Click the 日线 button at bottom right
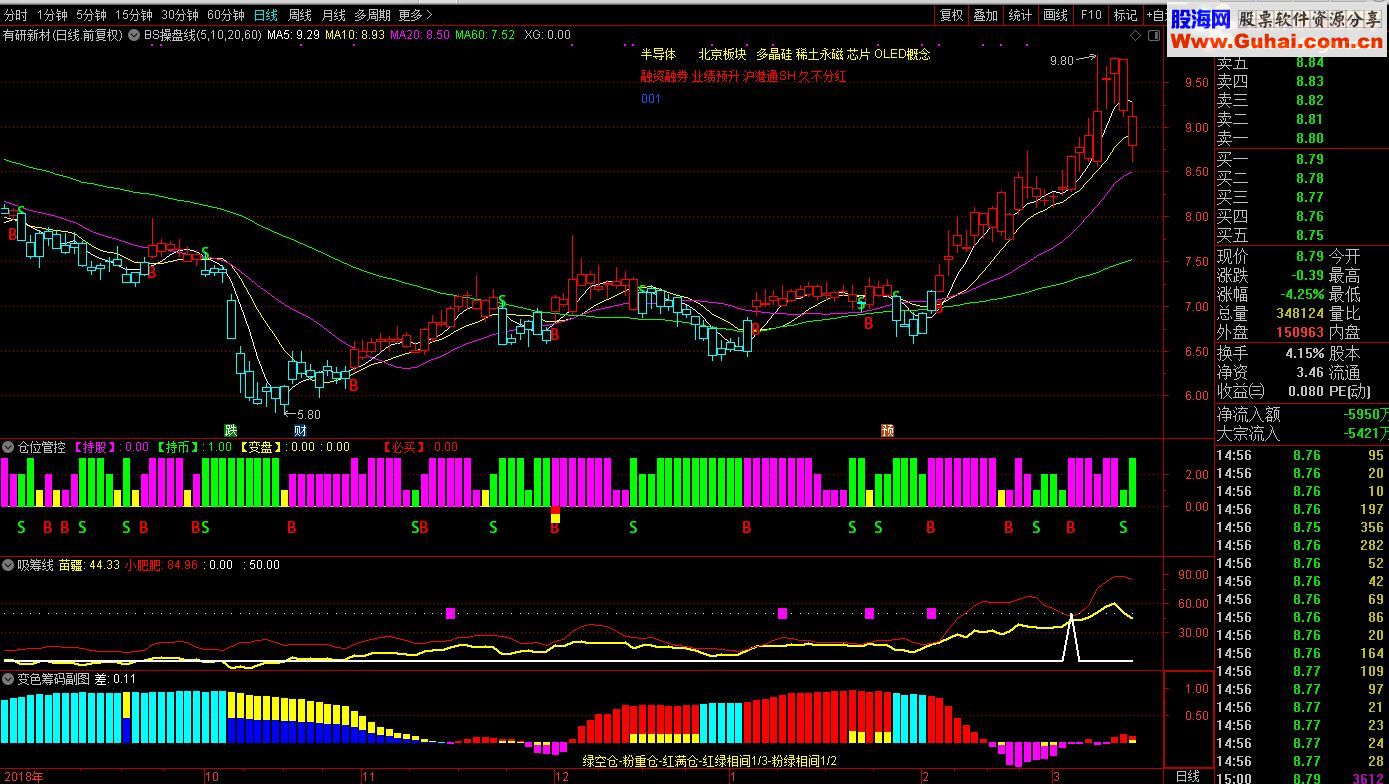The height and width of the screenshot is (784, 1389). (x=1187, y=776)
